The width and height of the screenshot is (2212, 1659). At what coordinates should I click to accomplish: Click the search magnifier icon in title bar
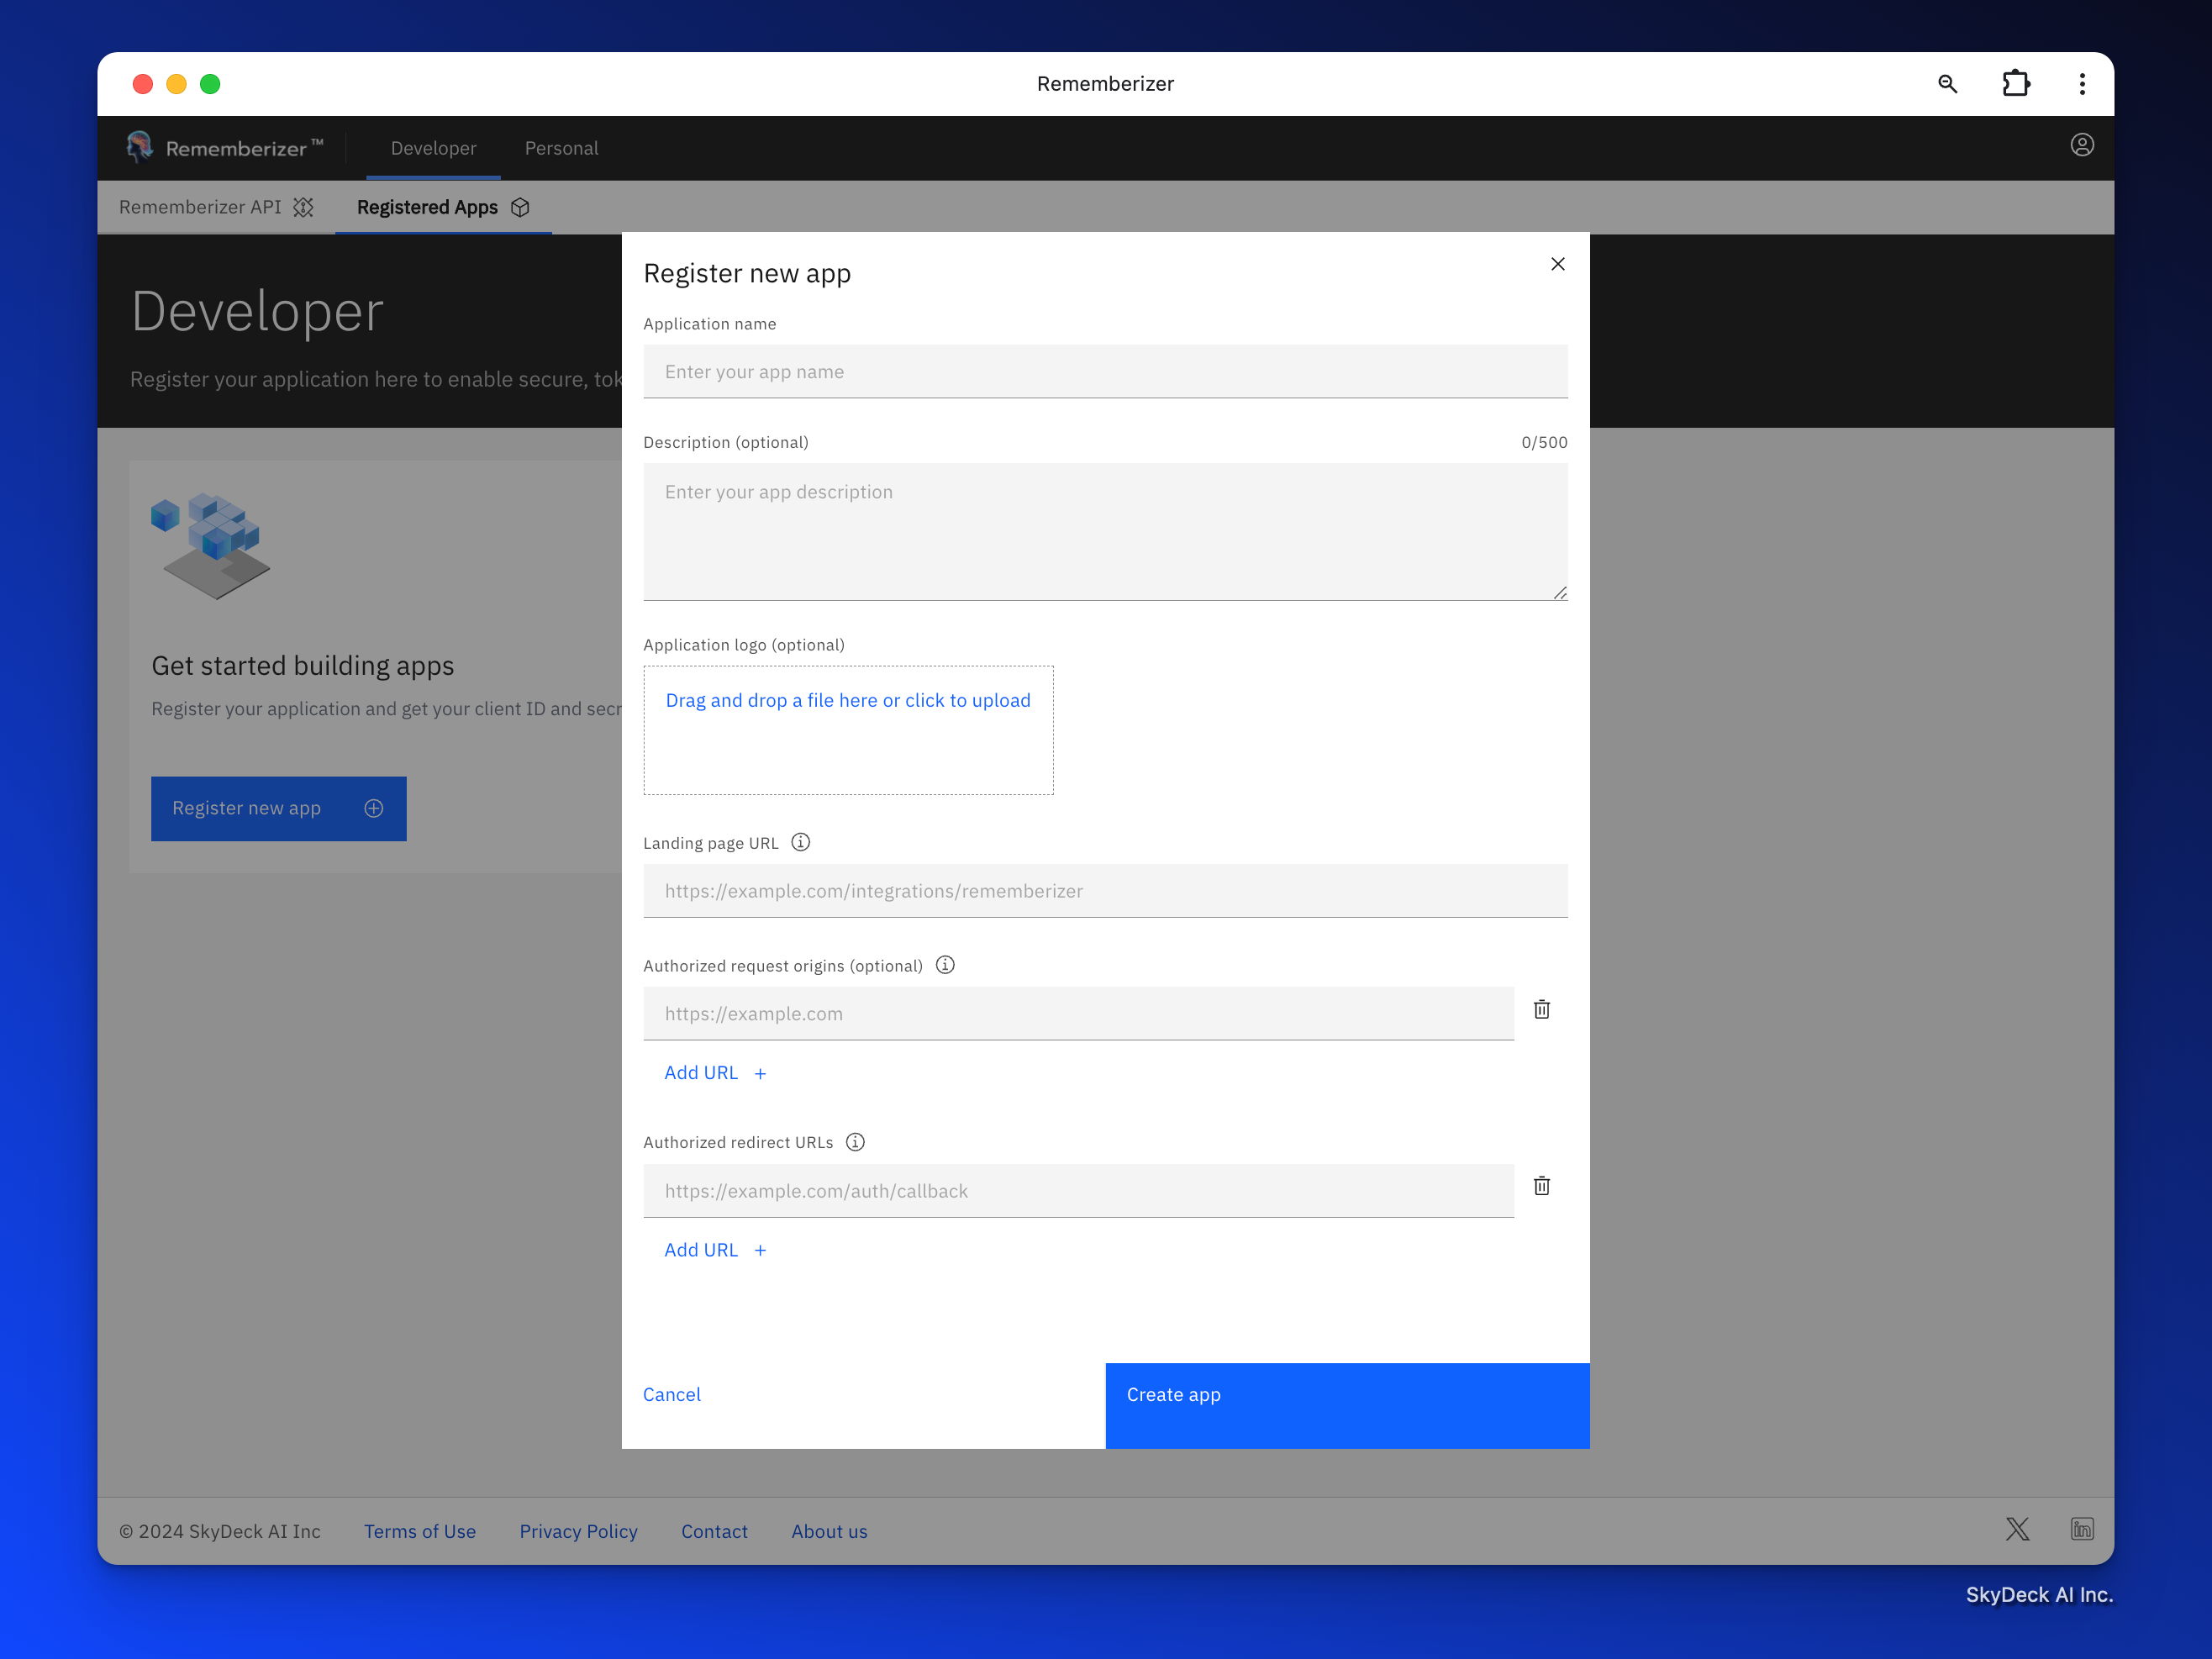click(1947, 84)
